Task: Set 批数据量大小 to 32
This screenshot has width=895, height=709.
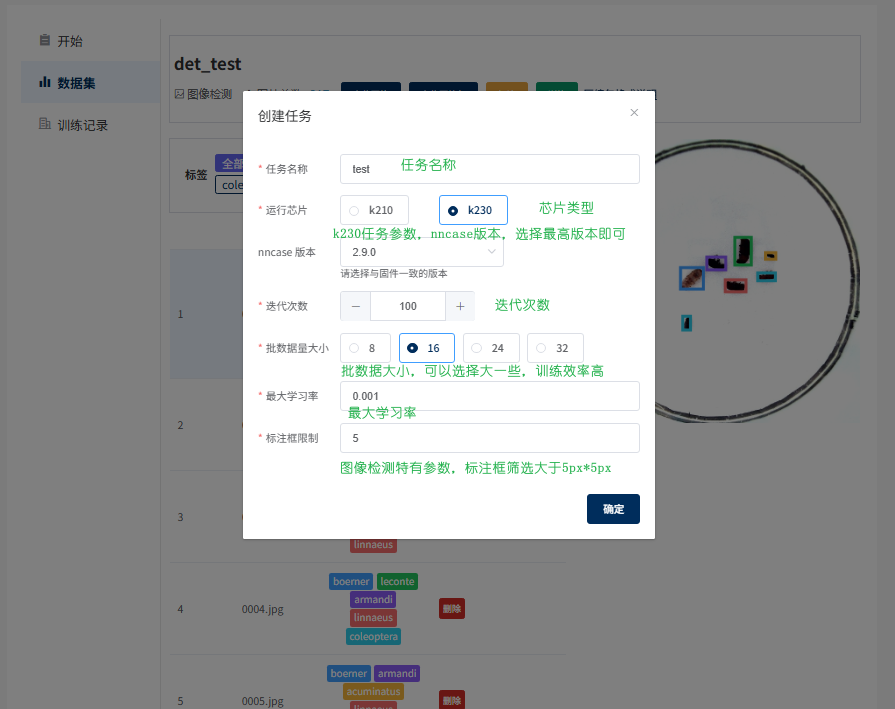Action: coord(540,348)
